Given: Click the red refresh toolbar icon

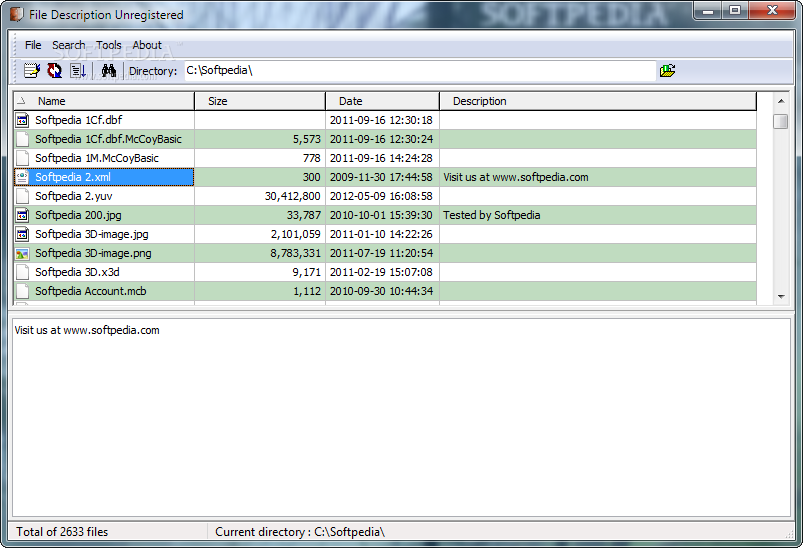Looking at the screenshot, I should coord(54,70).
